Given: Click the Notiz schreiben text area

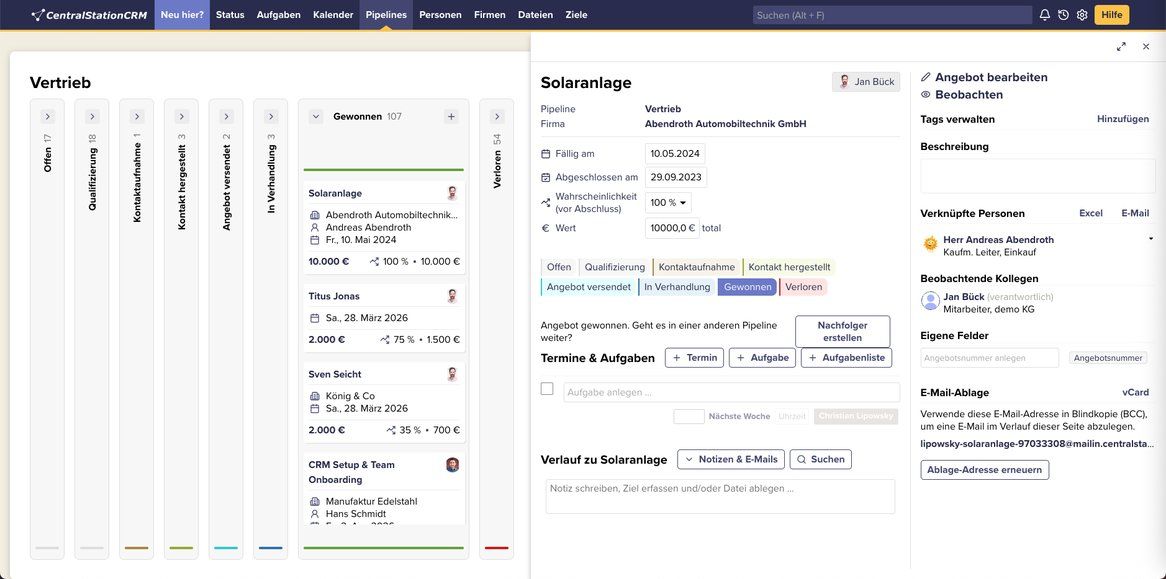Looking at the screenshot, I should click(x=720, y=496).
